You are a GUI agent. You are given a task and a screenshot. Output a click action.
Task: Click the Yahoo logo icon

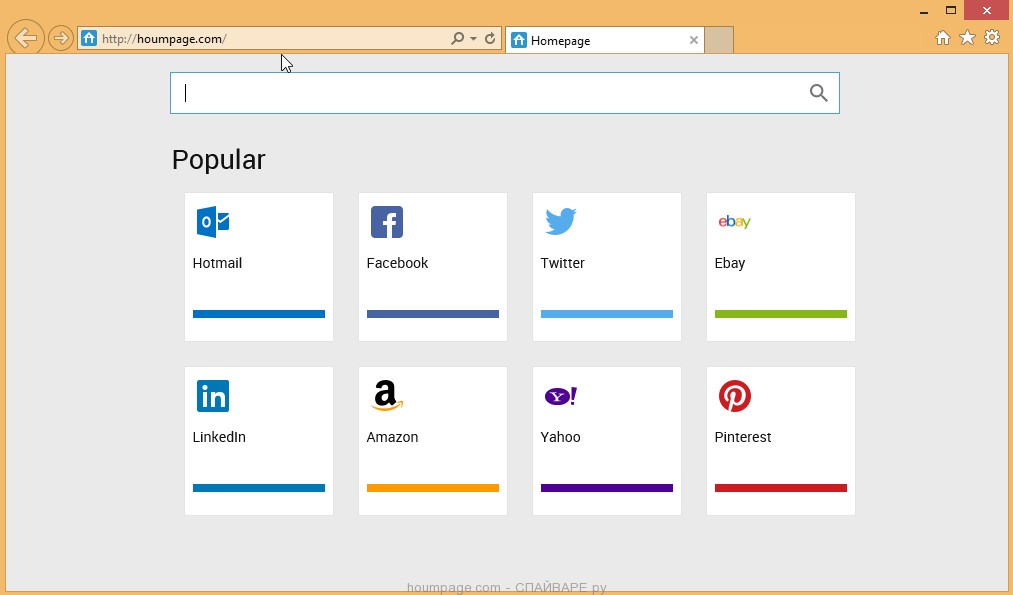click(x=561, y=396)
